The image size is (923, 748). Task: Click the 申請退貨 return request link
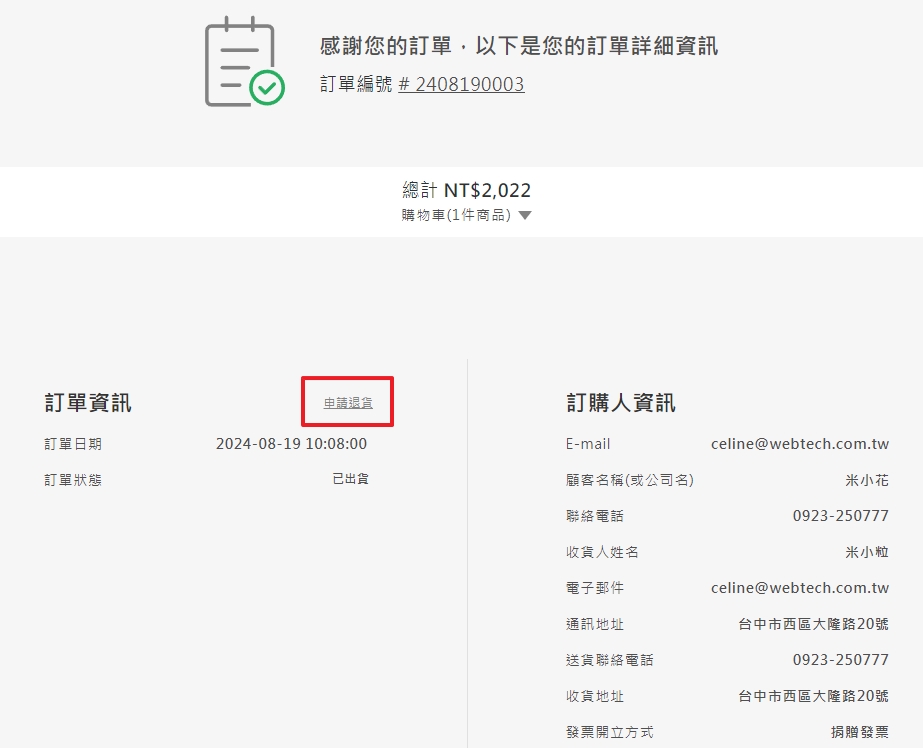pyautogui.click(x=348, y=402)
